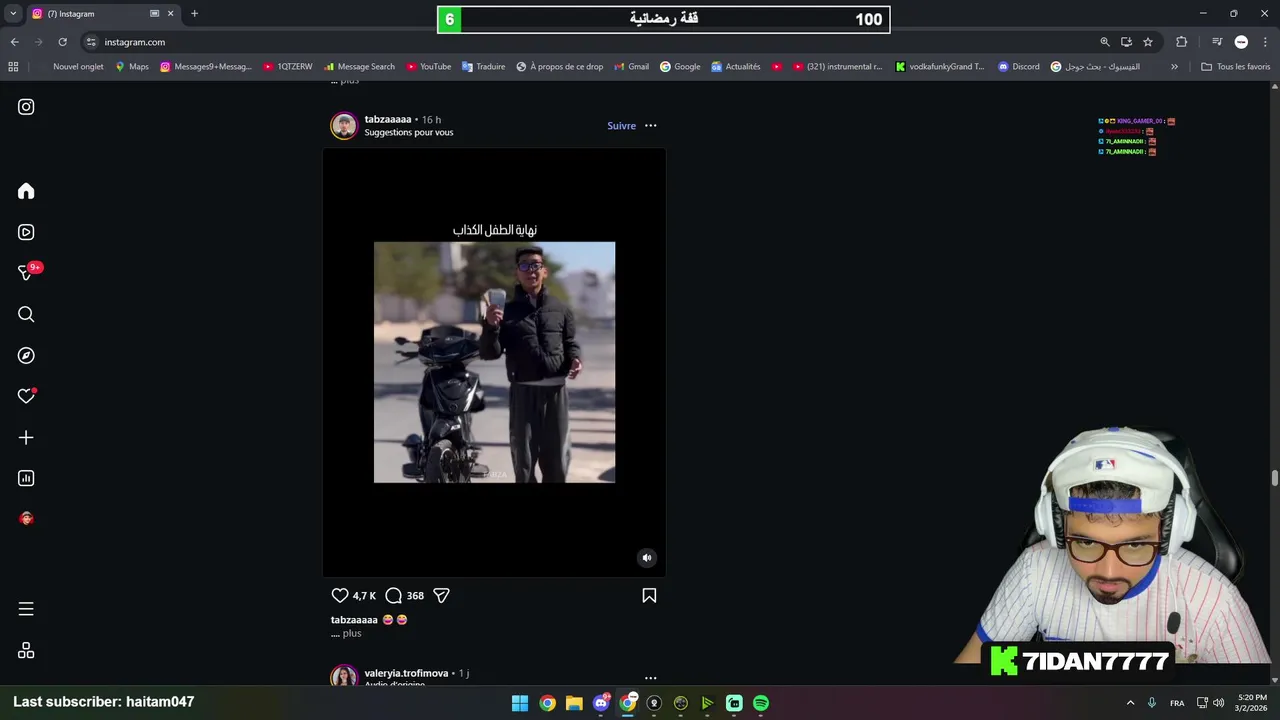Screen dimensions: 1280x720
Task: Open the Chrome profile avatar
Action: coord(1241,42)
